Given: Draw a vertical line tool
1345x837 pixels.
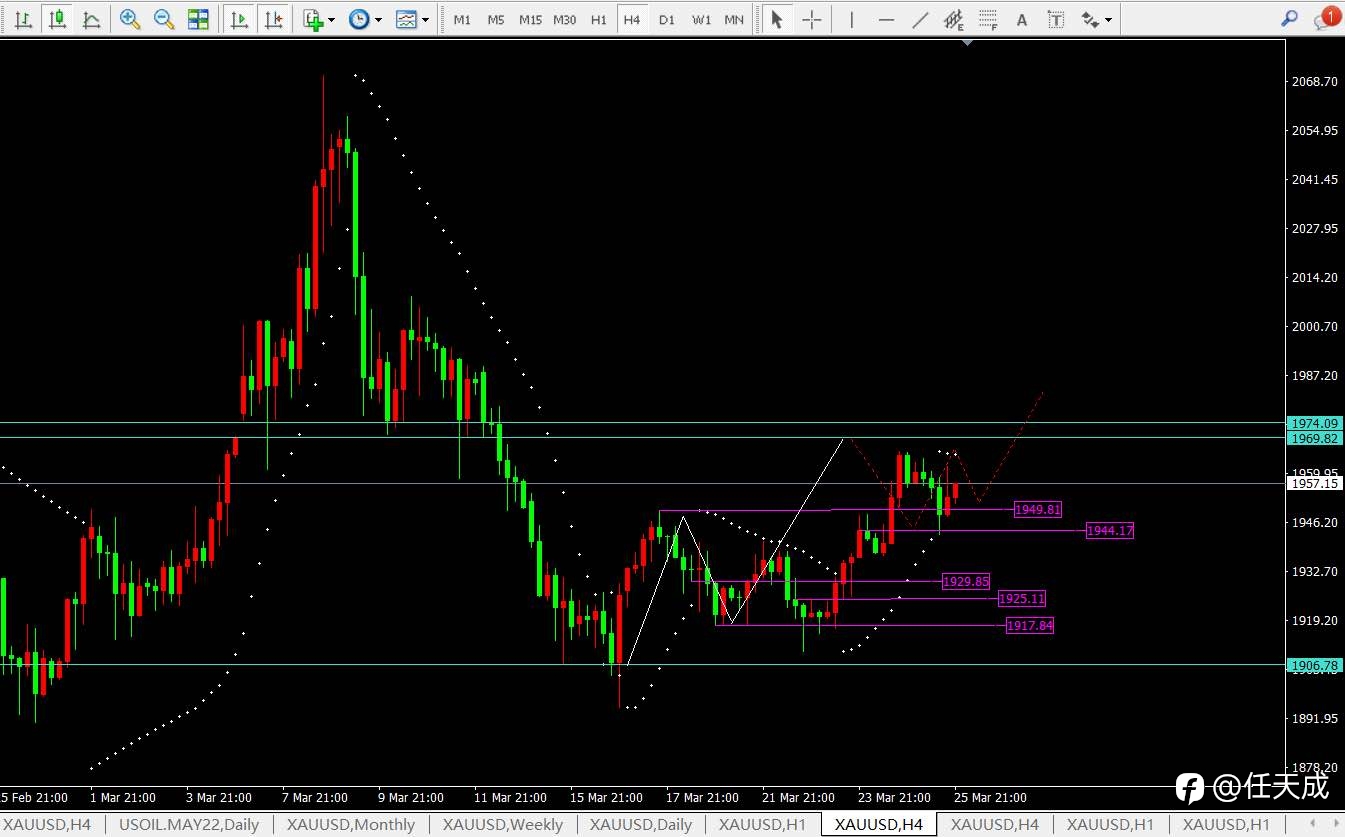Looking at the screenshot, I should (851, 19).
